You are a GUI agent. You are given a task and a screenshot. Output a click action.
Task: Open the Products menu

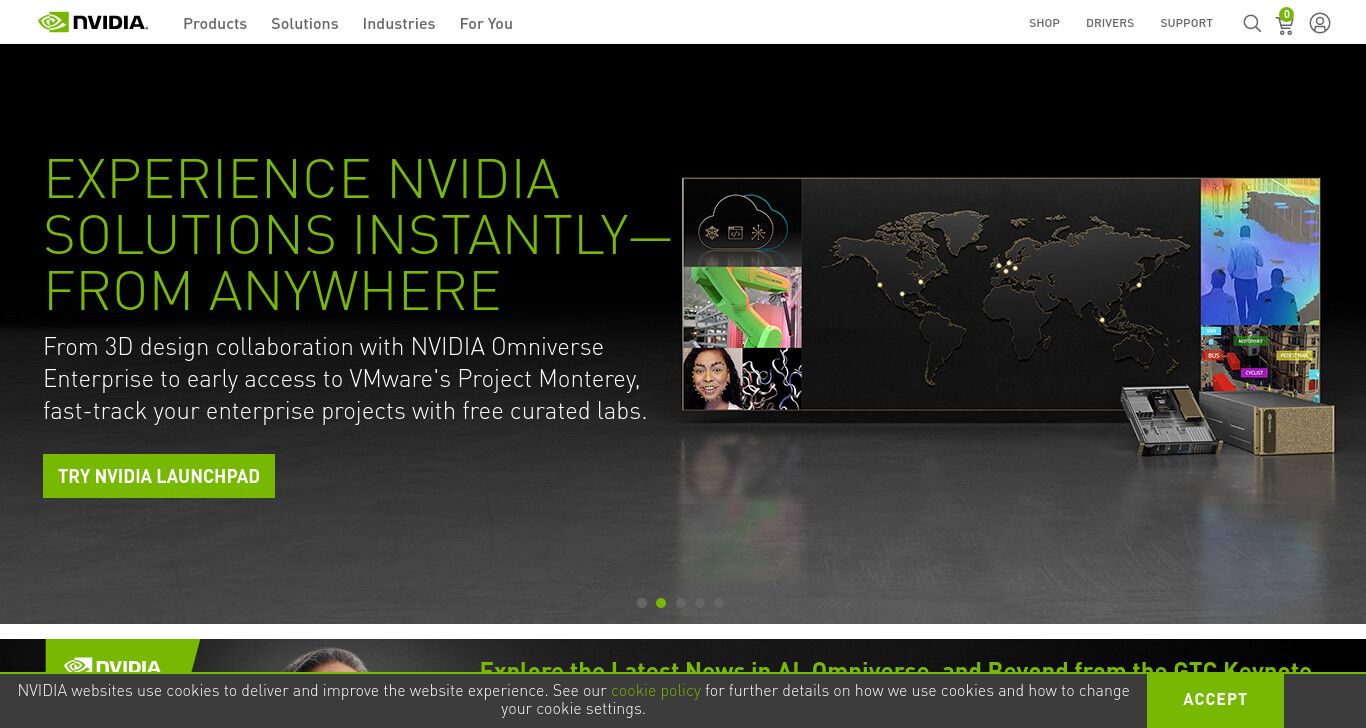[215, 23]
